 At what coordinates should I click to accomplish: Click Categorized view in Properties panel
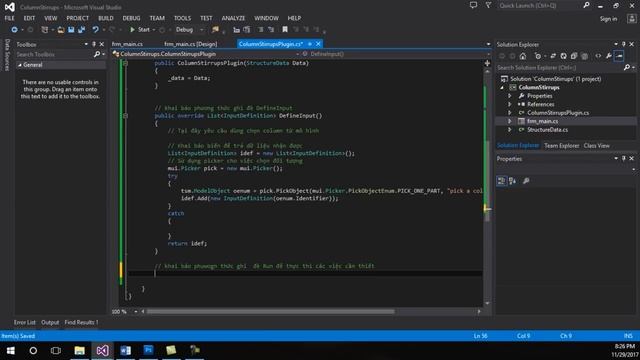coord(502,181)
